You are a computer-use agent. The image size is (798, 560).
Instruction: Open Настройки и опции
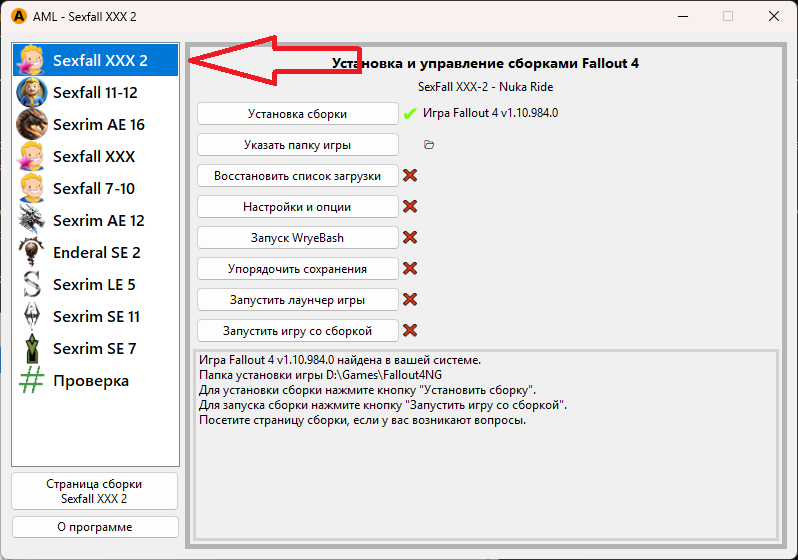click(x=297, y=207)
